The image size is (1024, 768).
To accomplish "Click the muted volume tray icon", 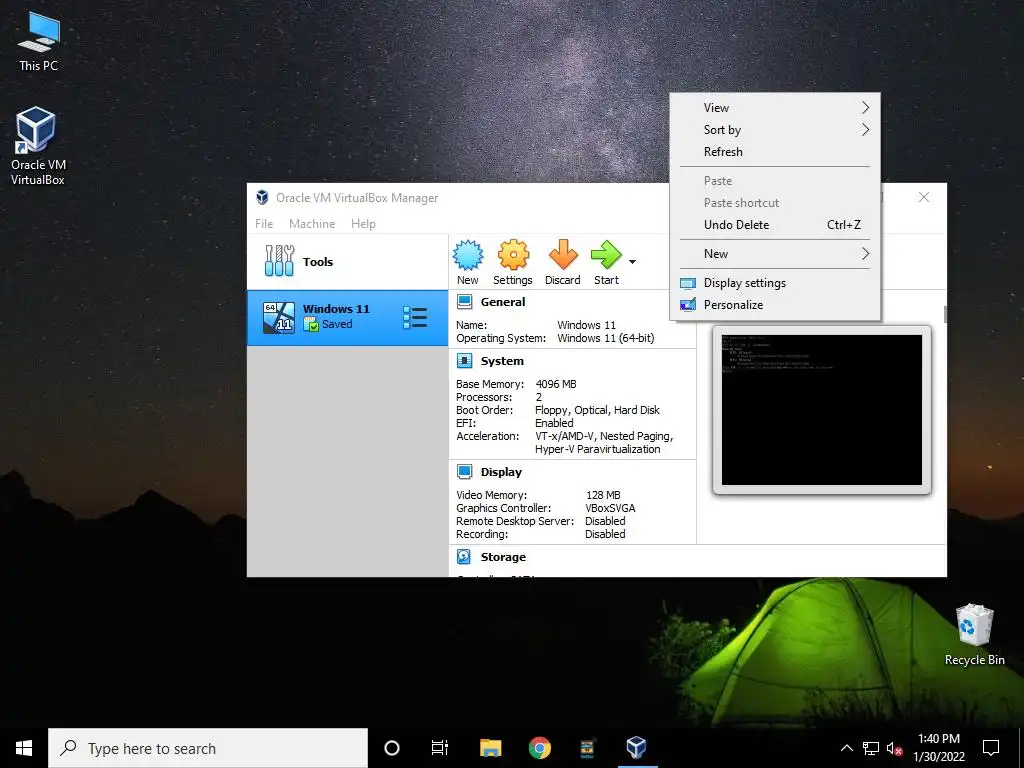I will tap(895, 748).
